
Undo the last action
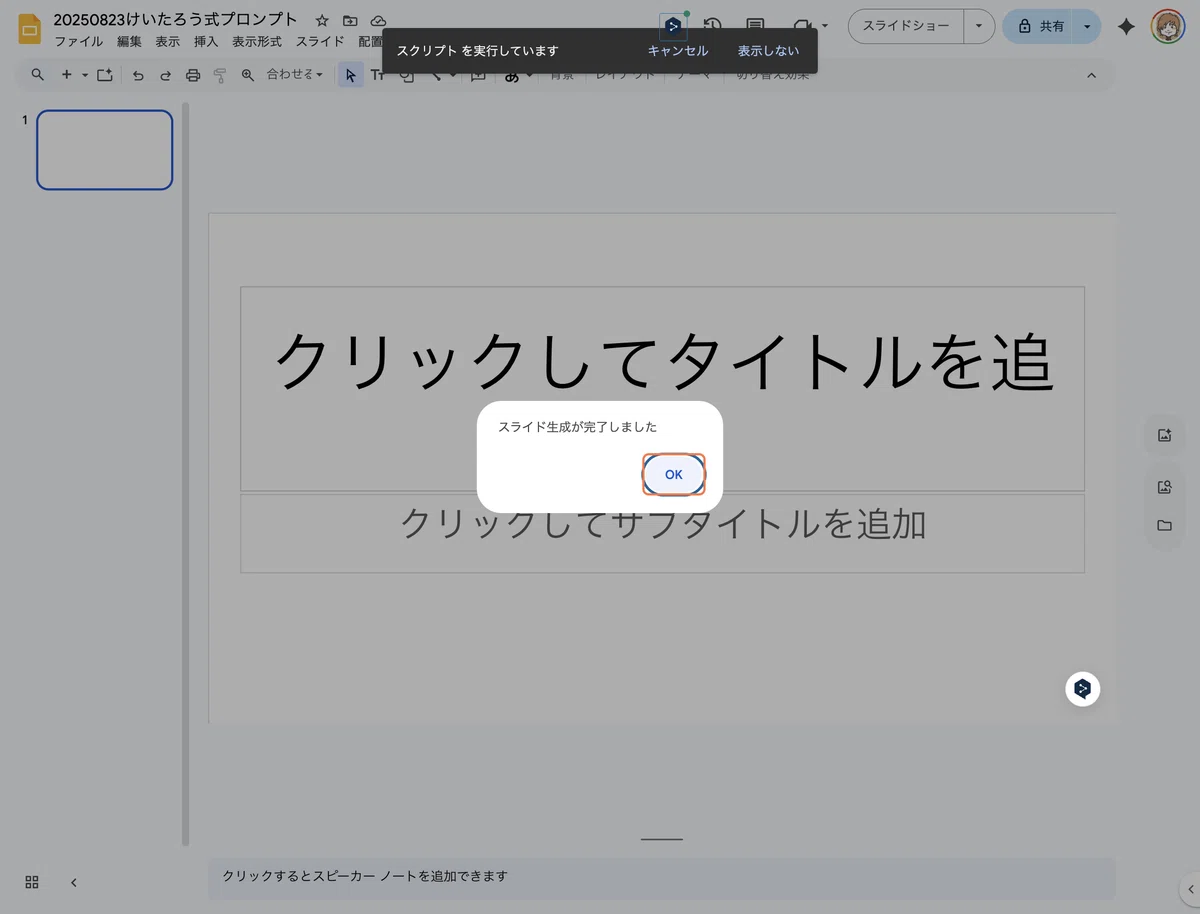pos(138,75)
